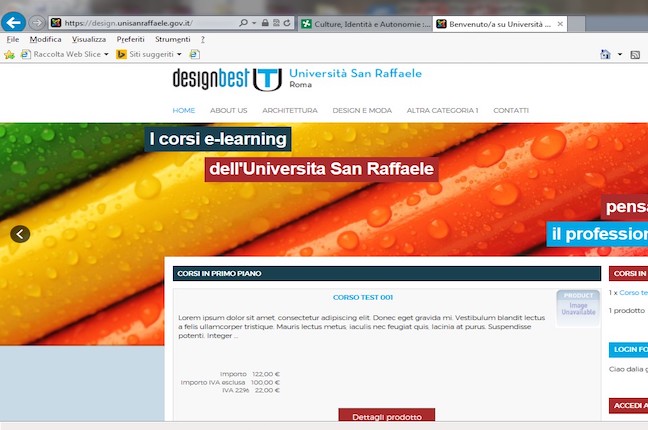Refresh the page with reload icon
648x430 pixels.
287,23
